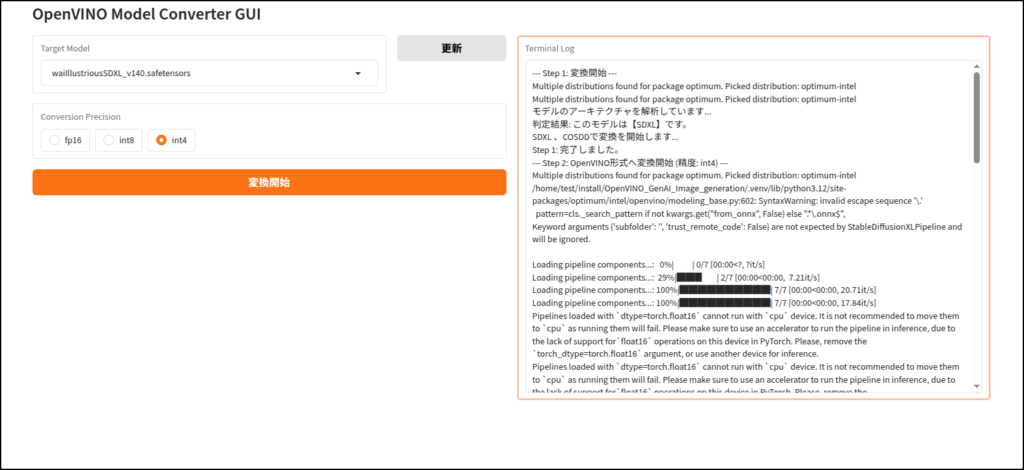Click the Terminal Log scrollbar thumb
The height and width of the screenshot is (470, 1024).
coord(976,115)
